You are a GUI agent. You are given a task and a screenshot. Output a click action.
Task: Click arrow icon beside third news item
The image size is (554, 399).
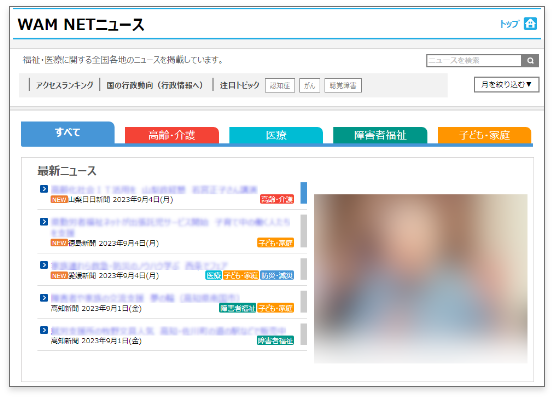(44, 265)
